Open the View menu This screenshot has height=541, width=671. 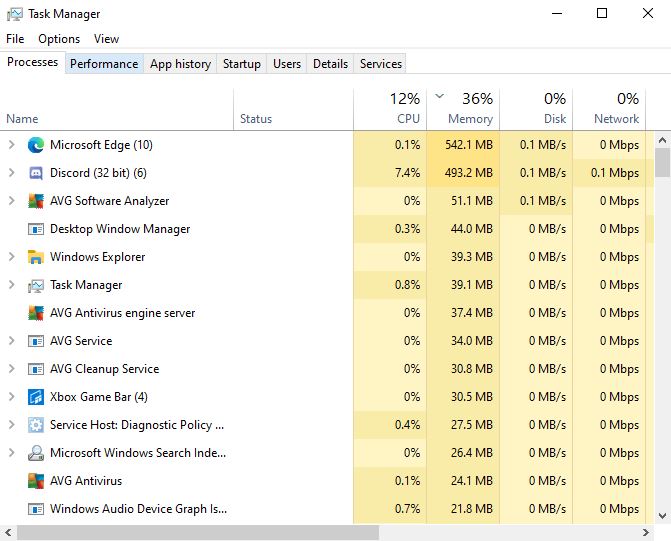point(106,39)
